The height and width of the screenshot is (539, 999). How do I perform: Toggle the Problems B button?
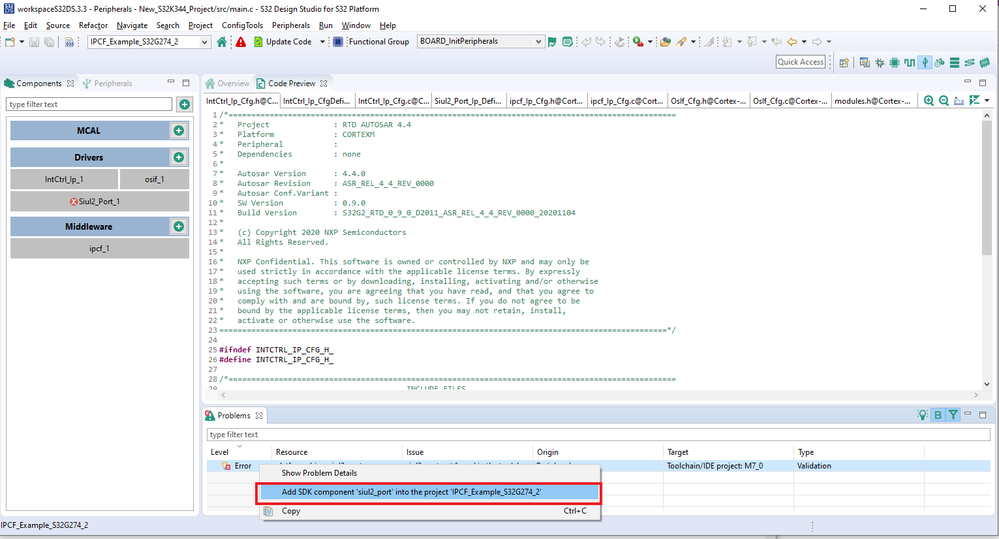pyautogui.click(x=938, y=415)
